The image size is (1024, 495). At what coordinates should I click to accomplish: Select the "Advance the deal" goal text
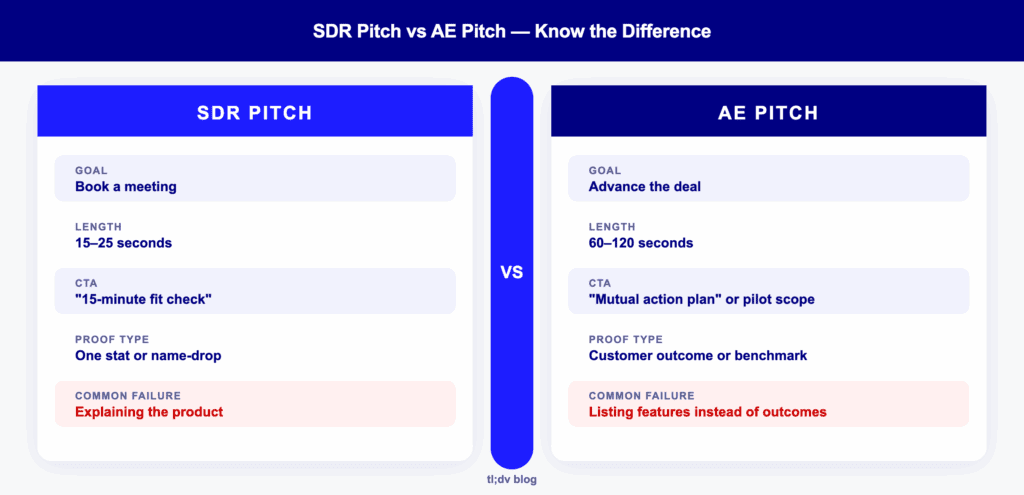645,186
